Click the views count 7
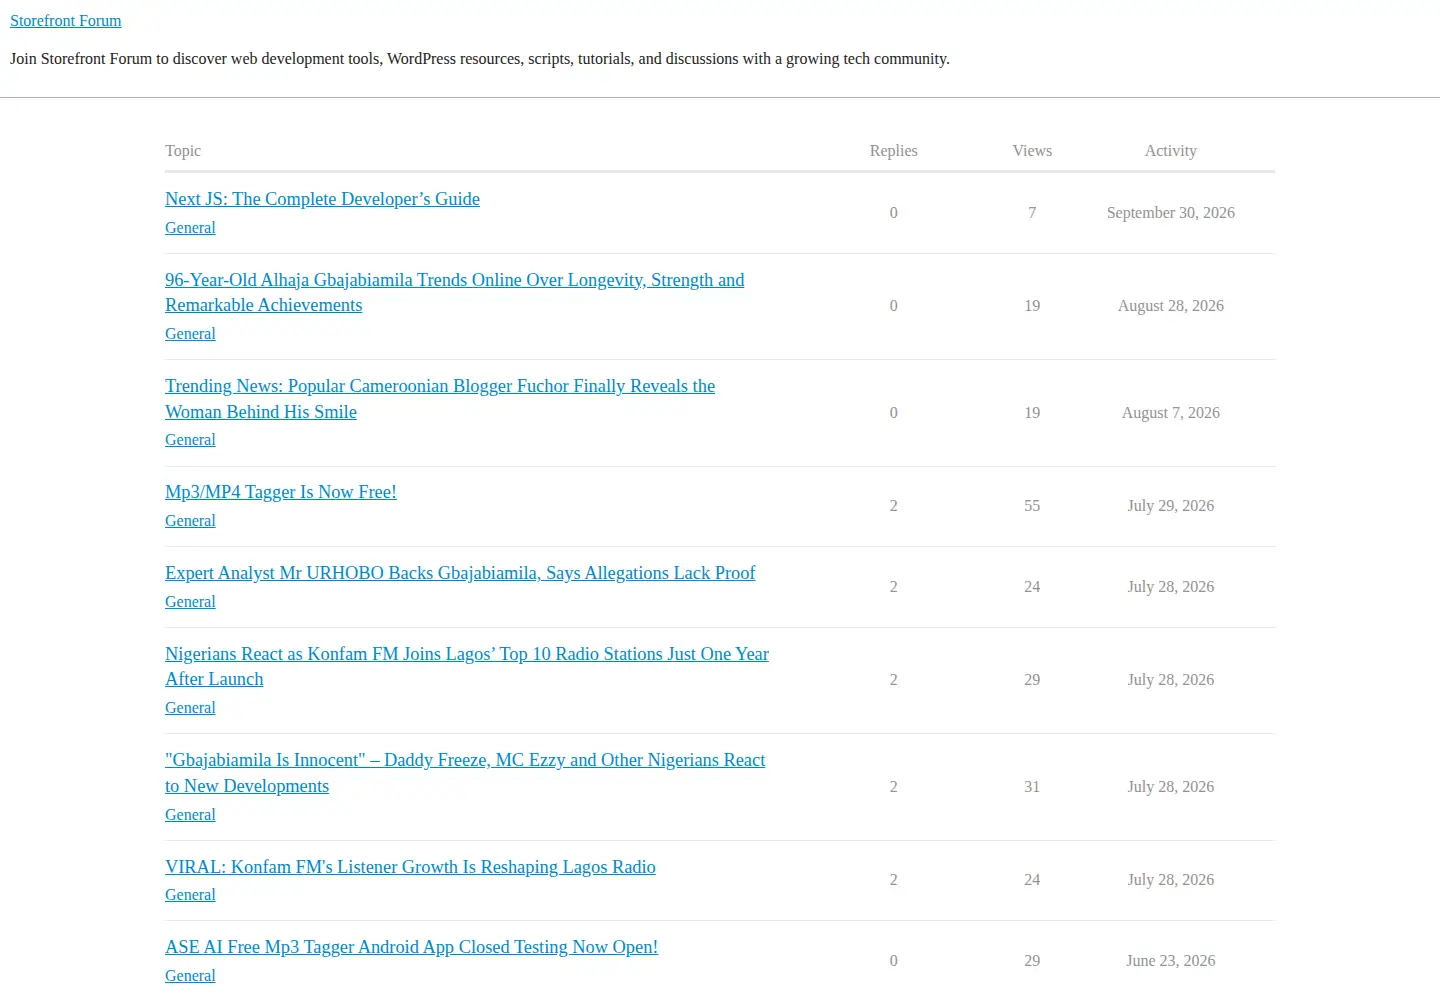 click(1032, 213)
